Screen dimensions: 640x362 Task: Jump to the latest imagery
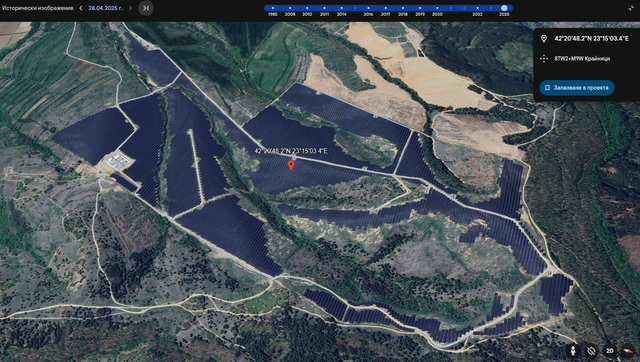point(146,8)
